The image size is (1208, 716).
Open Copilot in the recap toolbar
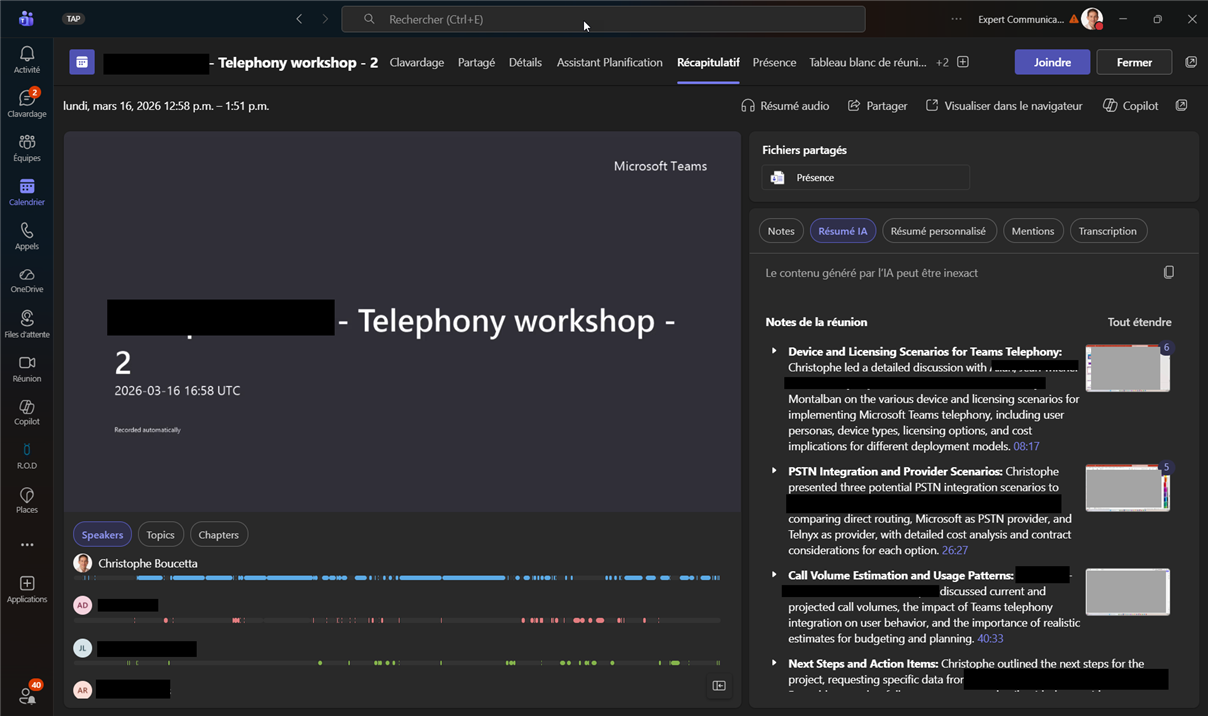tap(1130, 106)
